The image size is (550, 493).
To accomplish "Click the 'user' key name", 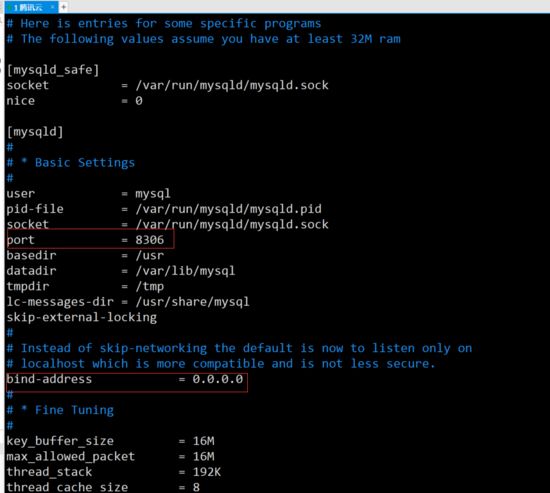I will tap(21, 194).
